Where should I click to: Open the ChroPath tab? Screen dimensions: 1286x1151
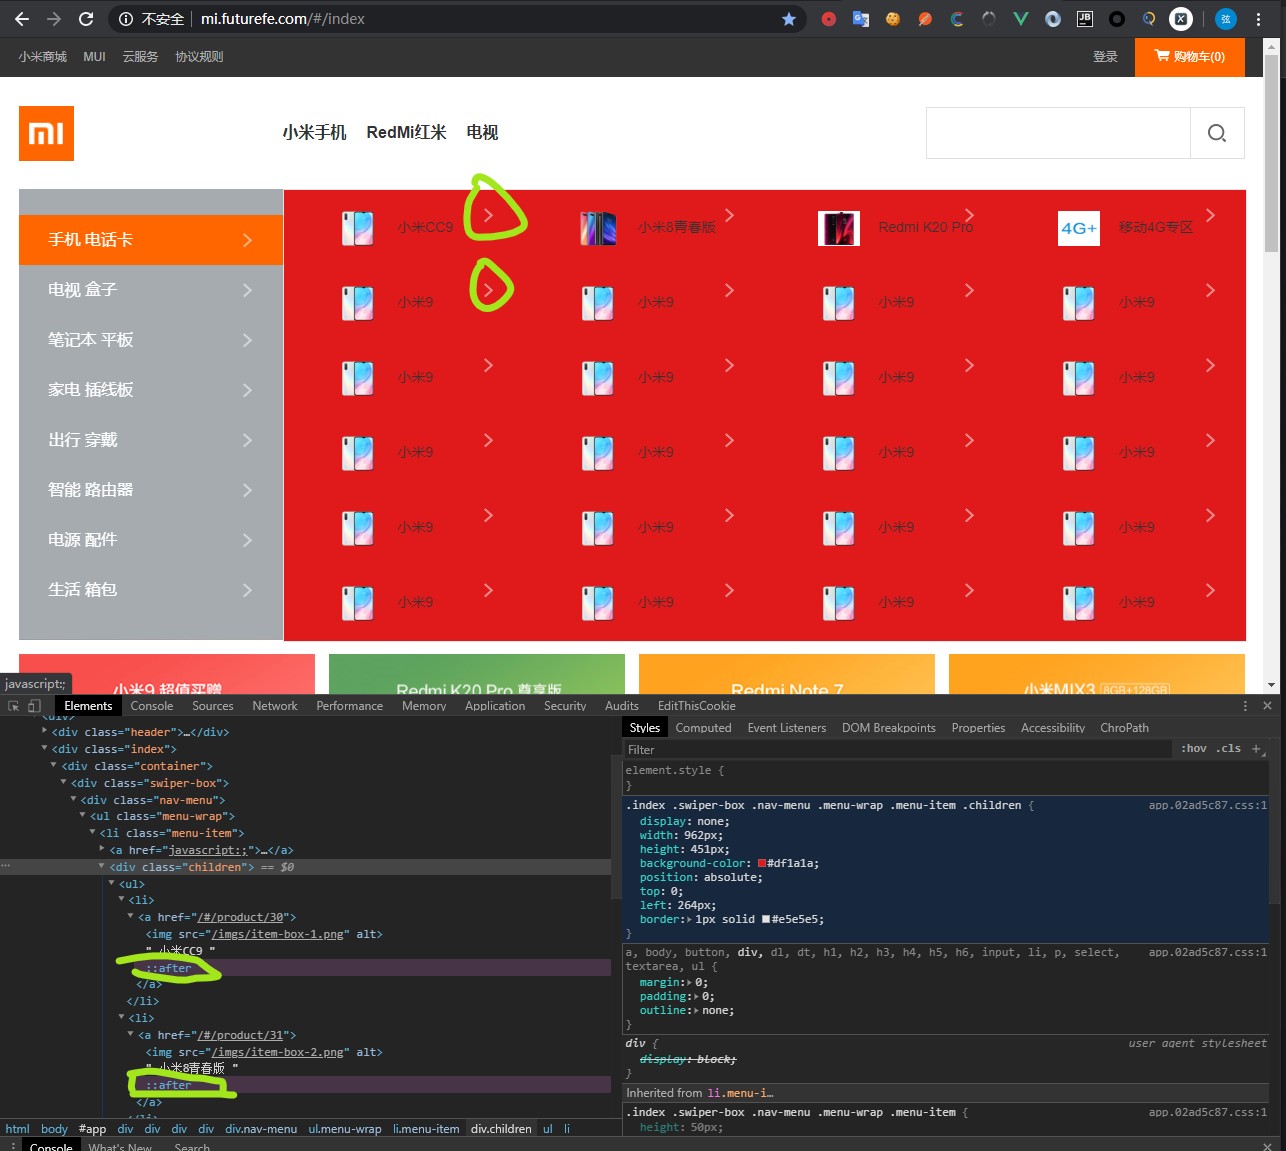(x=1124, y=728)
